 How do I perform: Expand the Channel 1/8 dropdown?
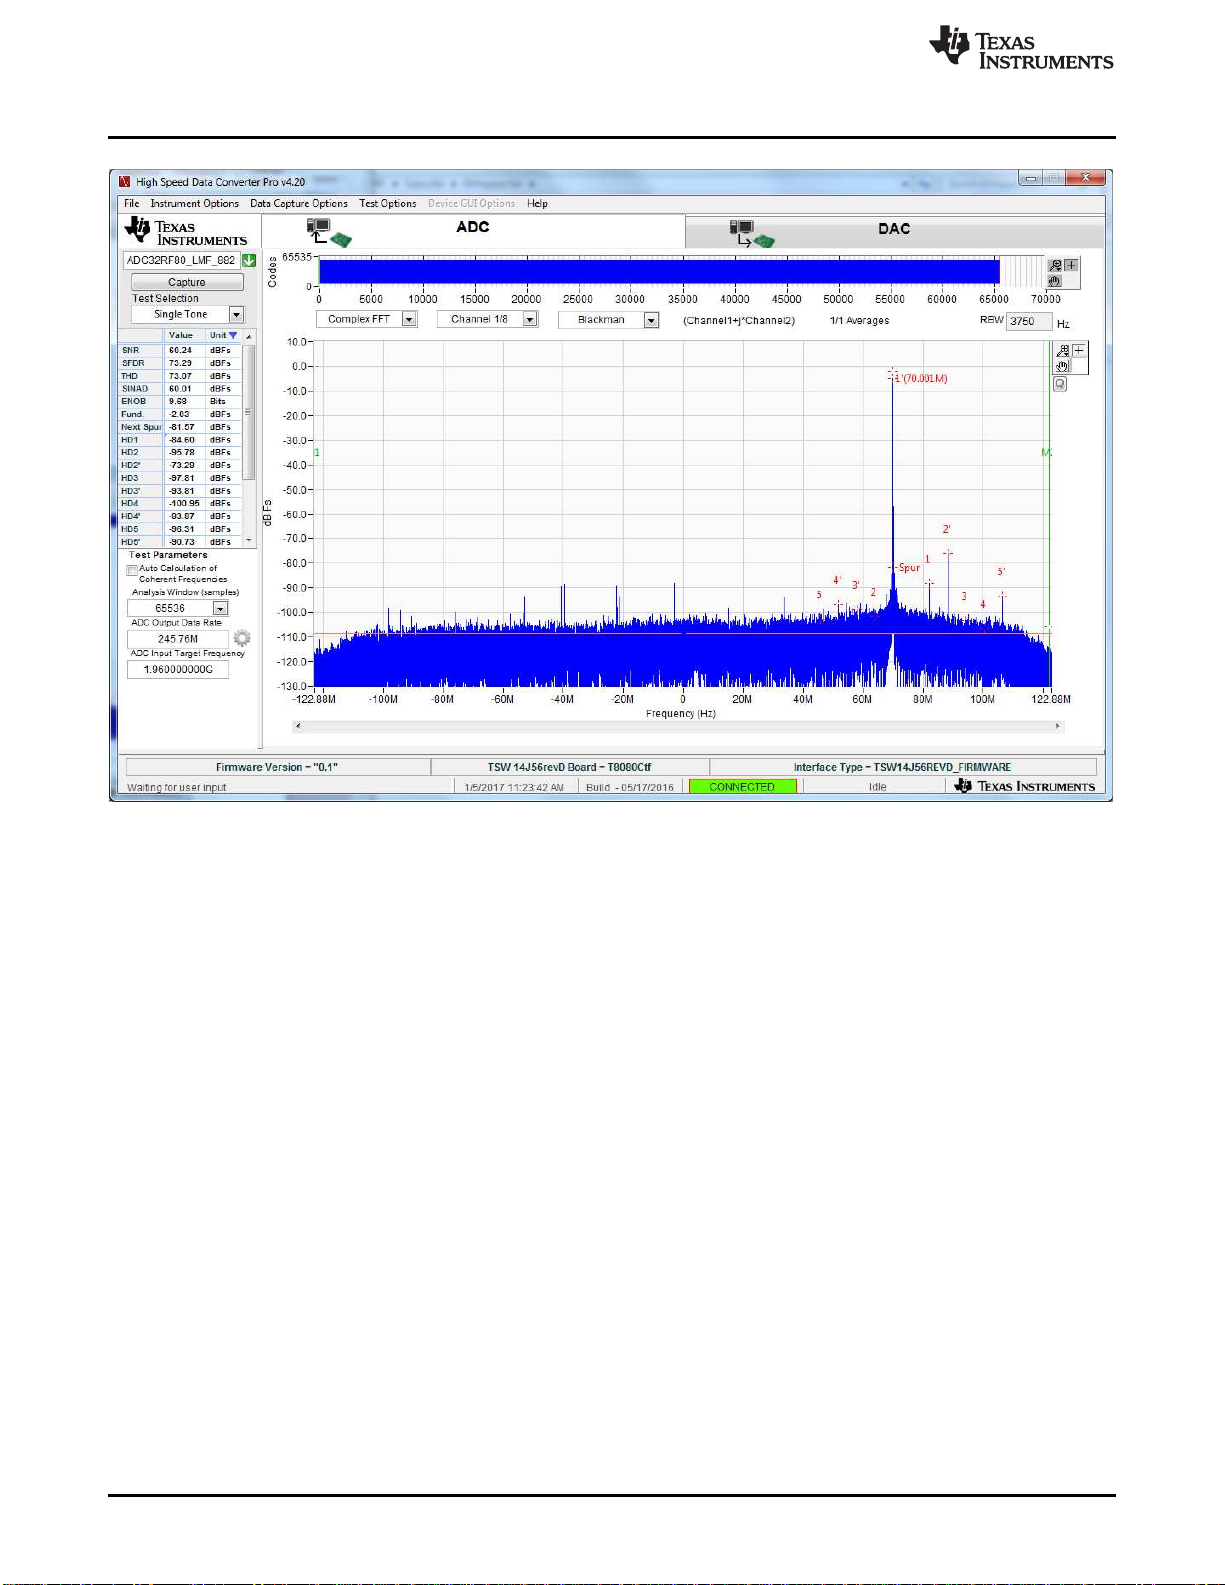pos(530,320)
